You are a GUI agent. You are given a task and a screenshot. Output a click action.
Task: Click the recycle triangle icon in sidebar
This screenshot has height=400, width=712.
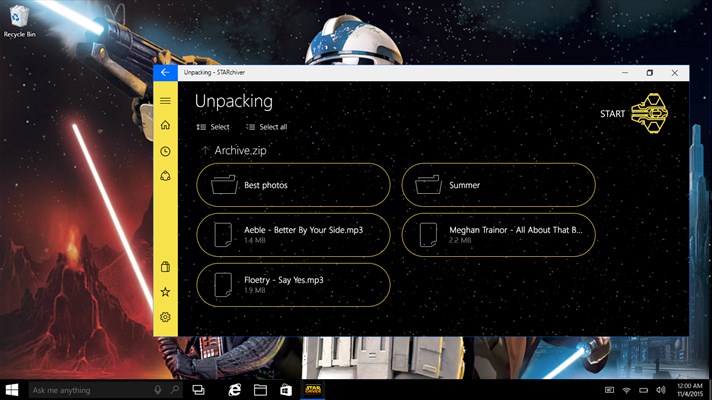pyautogui.click(x=165, y=176)
